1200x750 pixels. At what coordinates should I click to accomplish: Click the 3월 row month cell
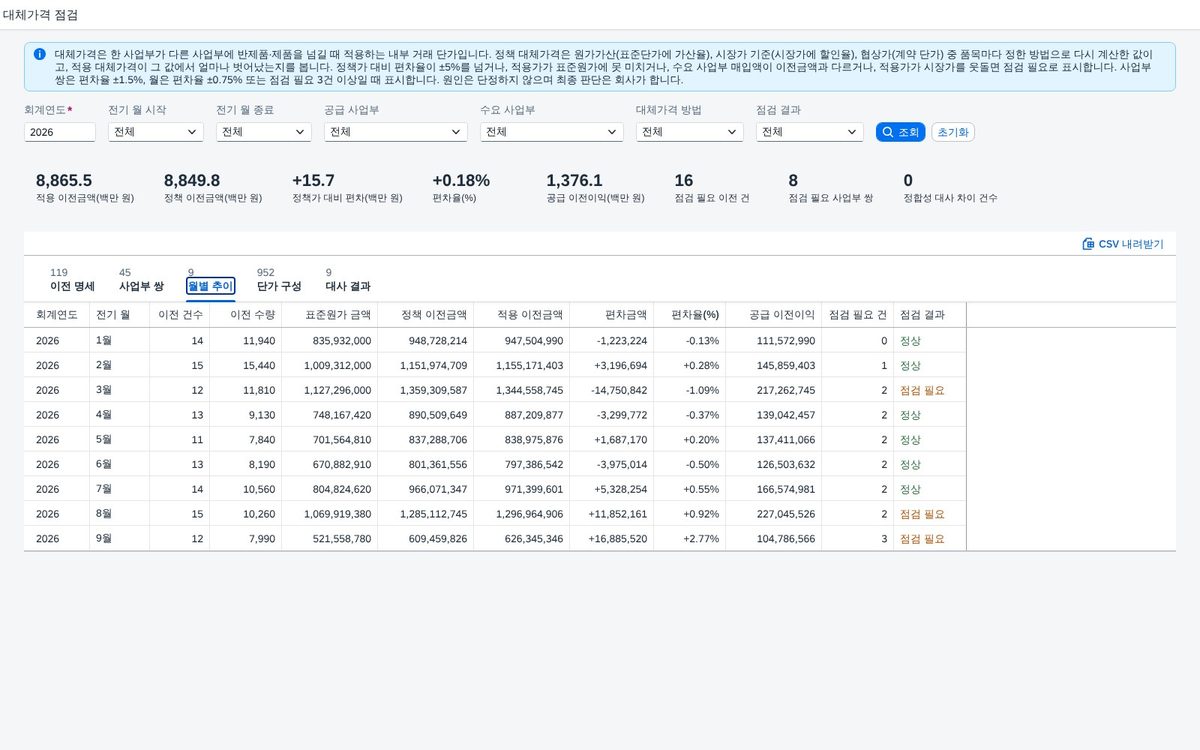pyautogui.click(x=120, y=390)
